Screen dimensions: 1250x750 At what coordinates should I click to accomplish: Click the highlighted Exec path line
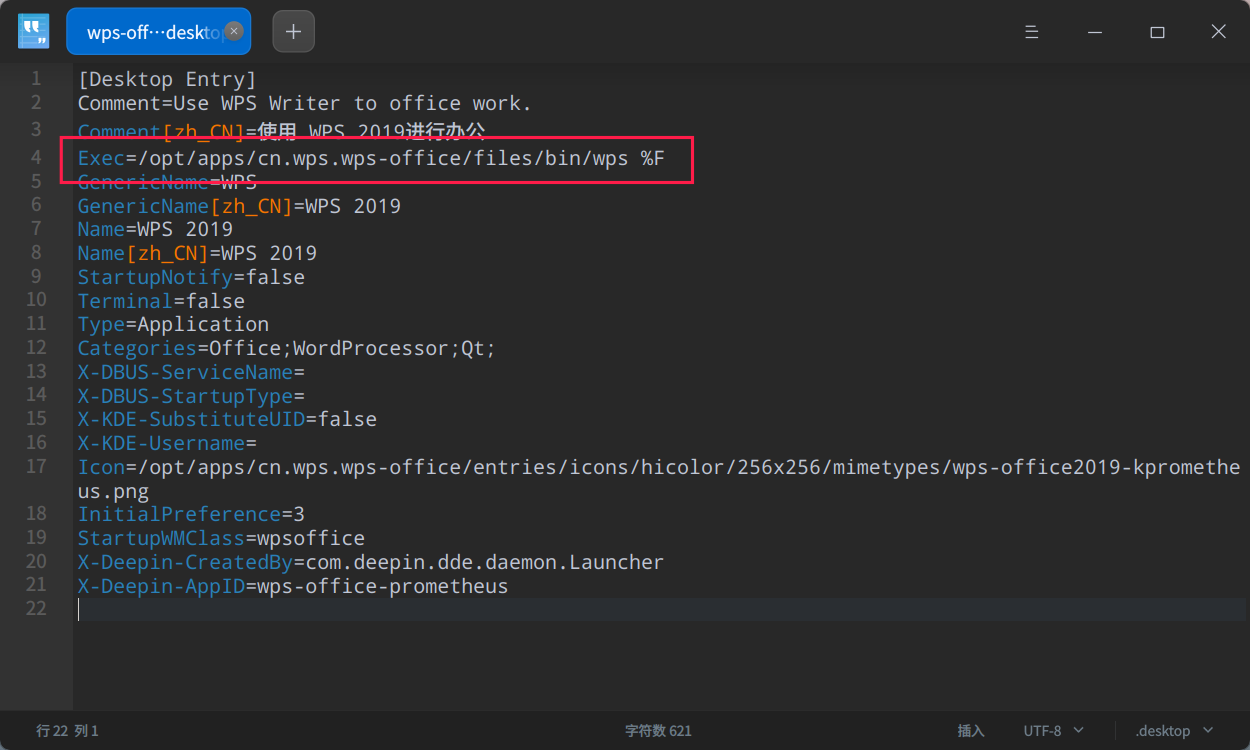[x=370, y=157]
